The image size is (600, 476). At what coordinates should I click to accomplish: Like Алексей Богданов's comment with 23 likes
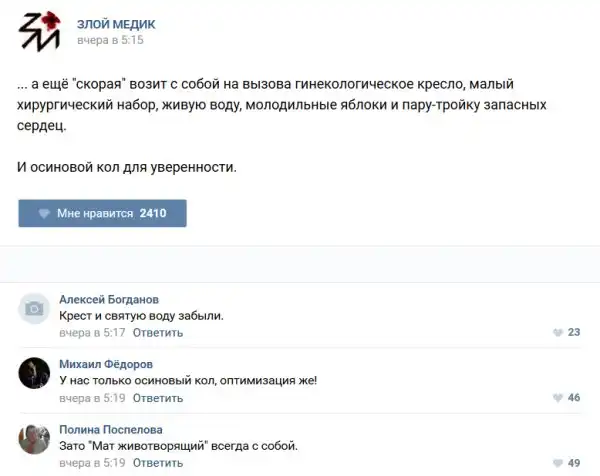click(x=558, y=332)
